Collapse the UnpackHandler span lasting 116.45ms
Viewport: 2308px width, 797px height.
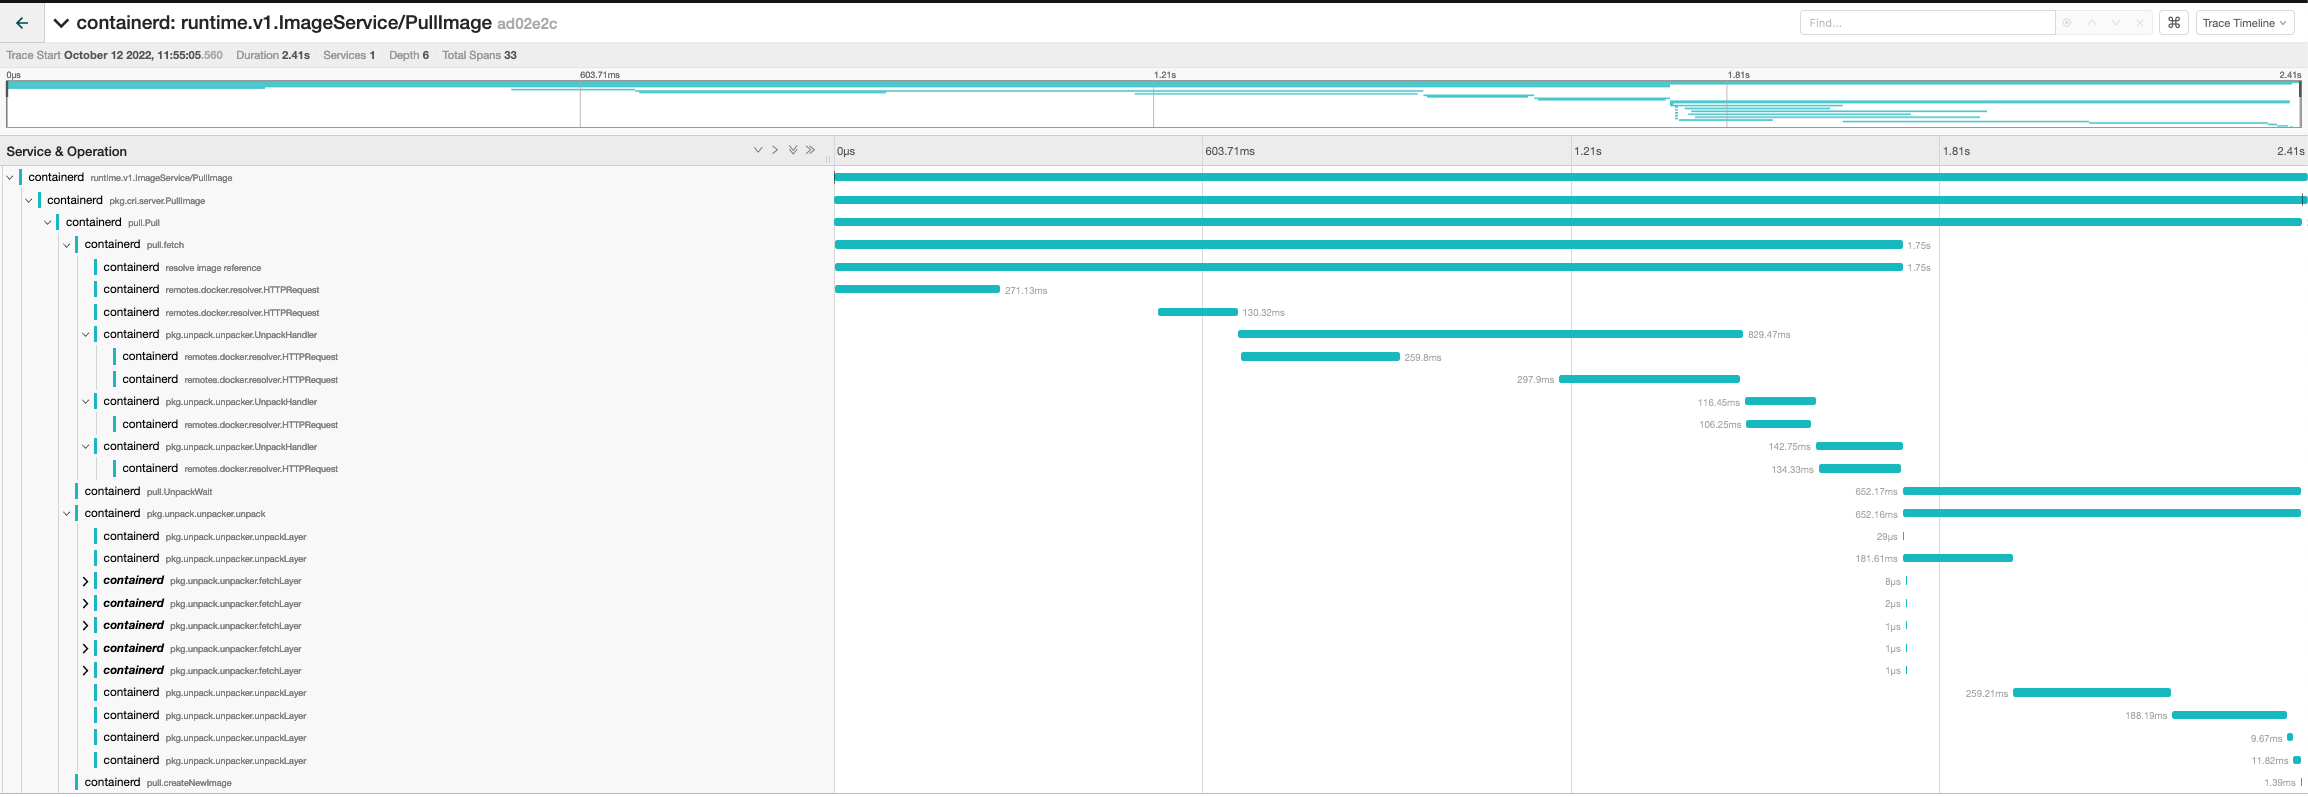coord(86,401)
